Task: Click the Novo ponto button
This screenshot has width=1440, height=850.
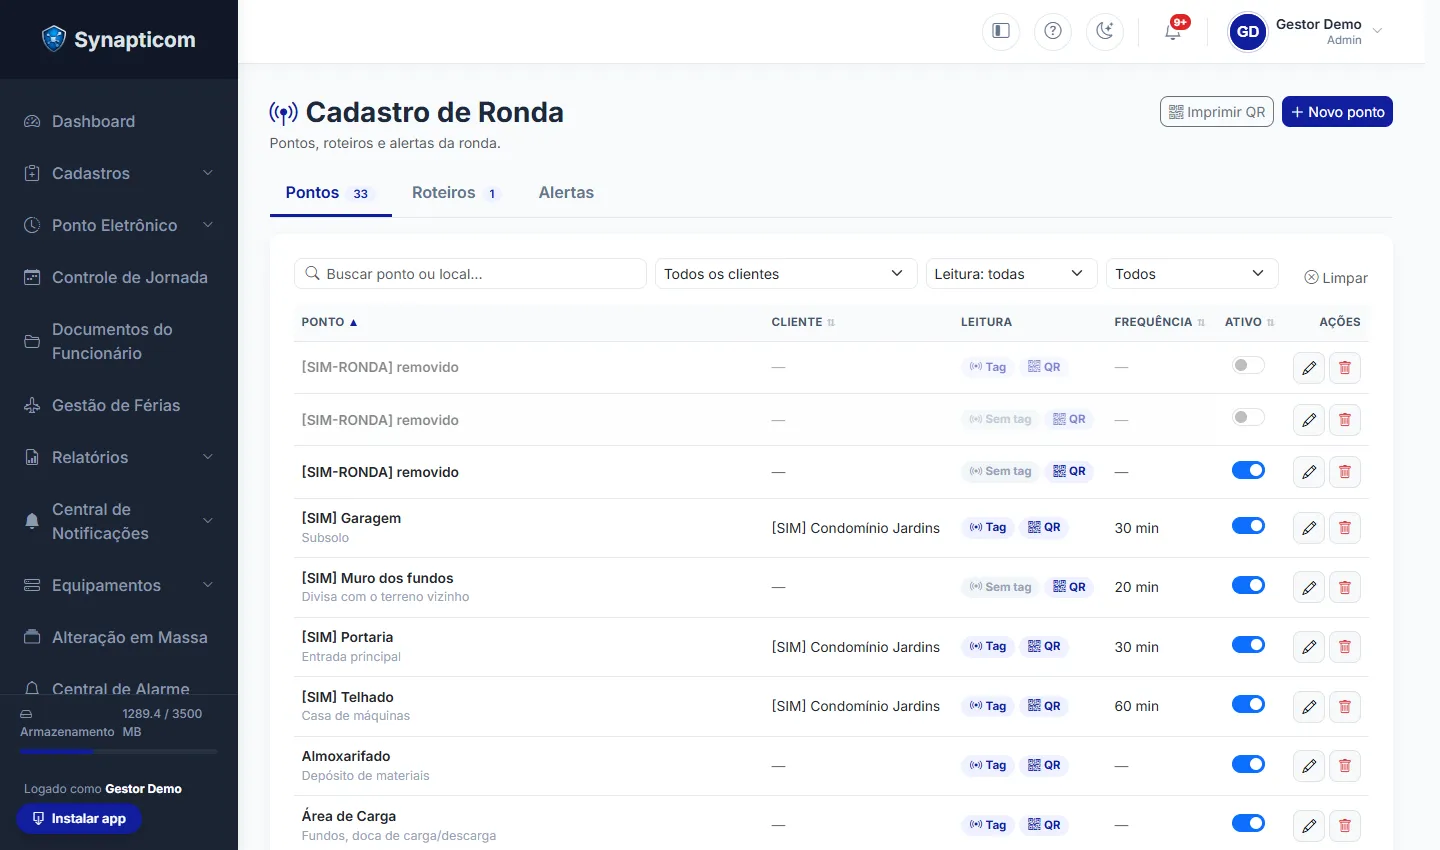Action: (1337, 112)
